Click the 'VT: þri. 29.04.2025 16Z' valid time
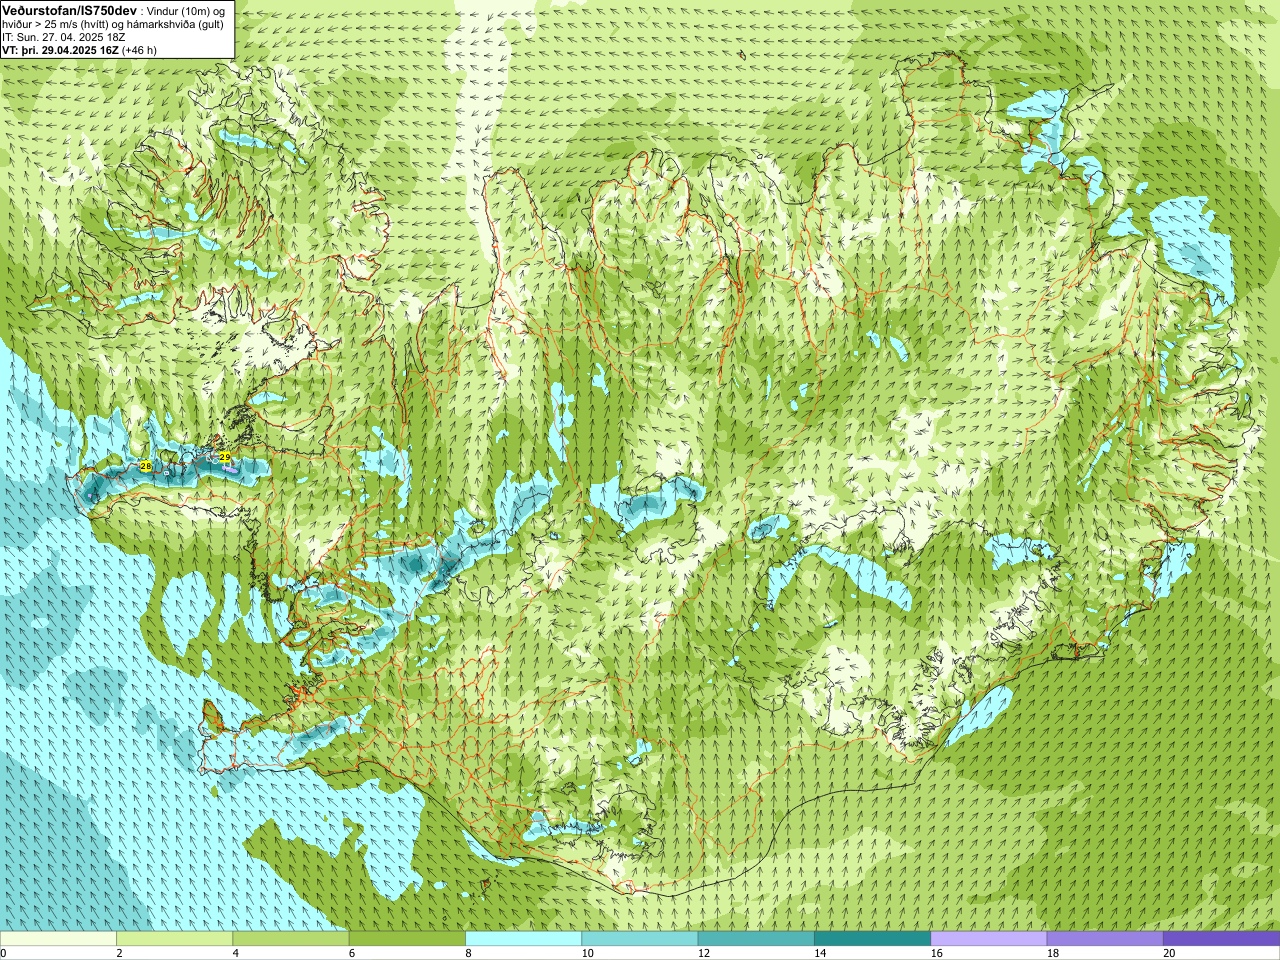 pyautogui.click(x=60, y=49)
